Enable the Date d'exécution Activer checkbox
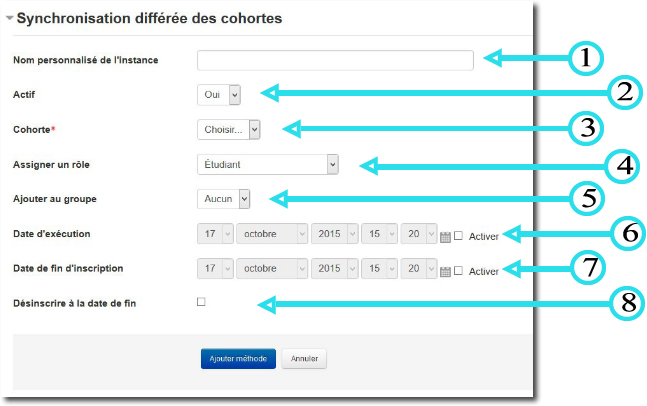The width and height of the screenshot is (647, 406). click(458, 236)
